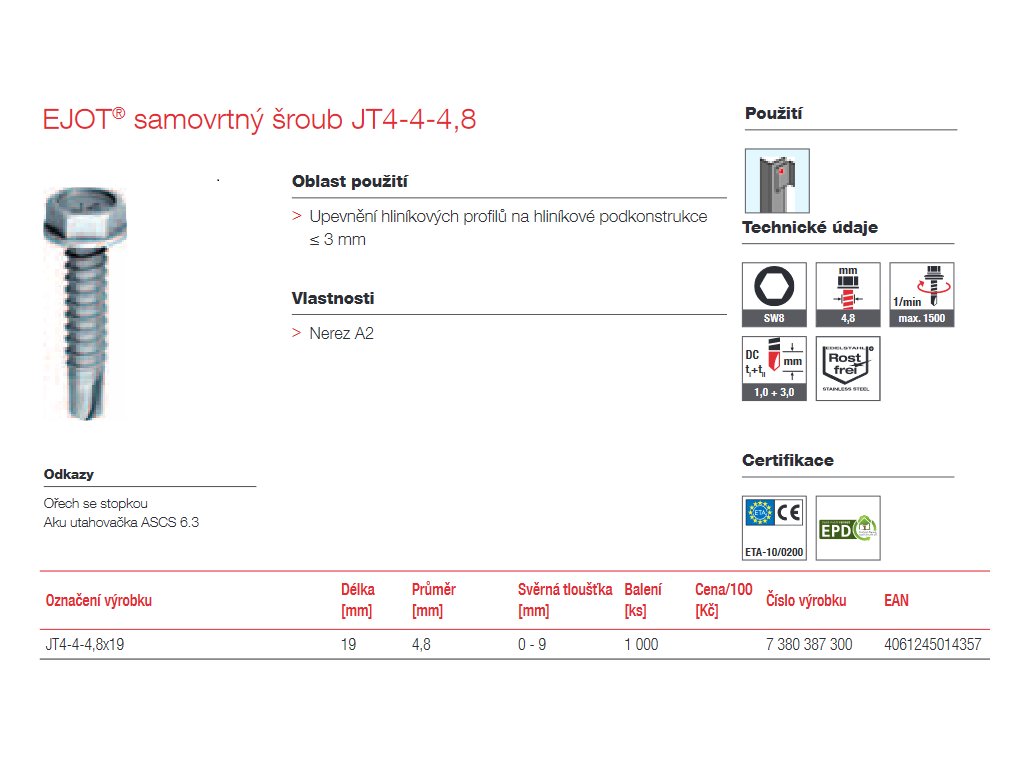The width and height of the screenshot is (1024, 768).
Task: Click the Oblast použití heading
Action: pos(349,182)
